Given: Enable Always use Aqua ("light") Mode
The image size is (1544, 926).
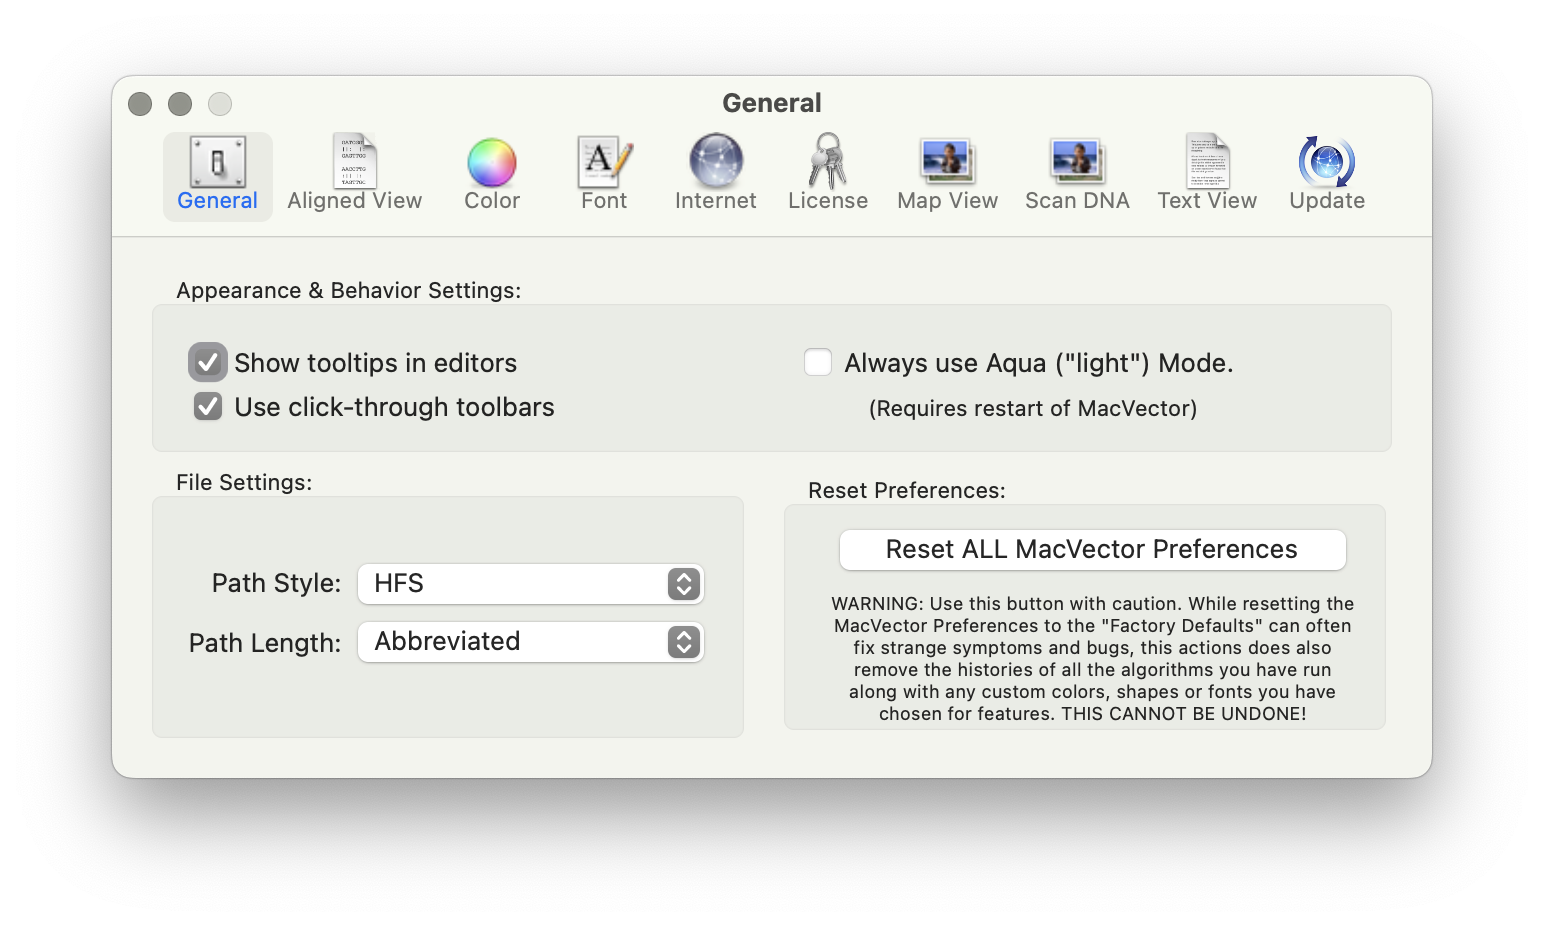Looking at the screenshot, I should [x=817, y=362].
